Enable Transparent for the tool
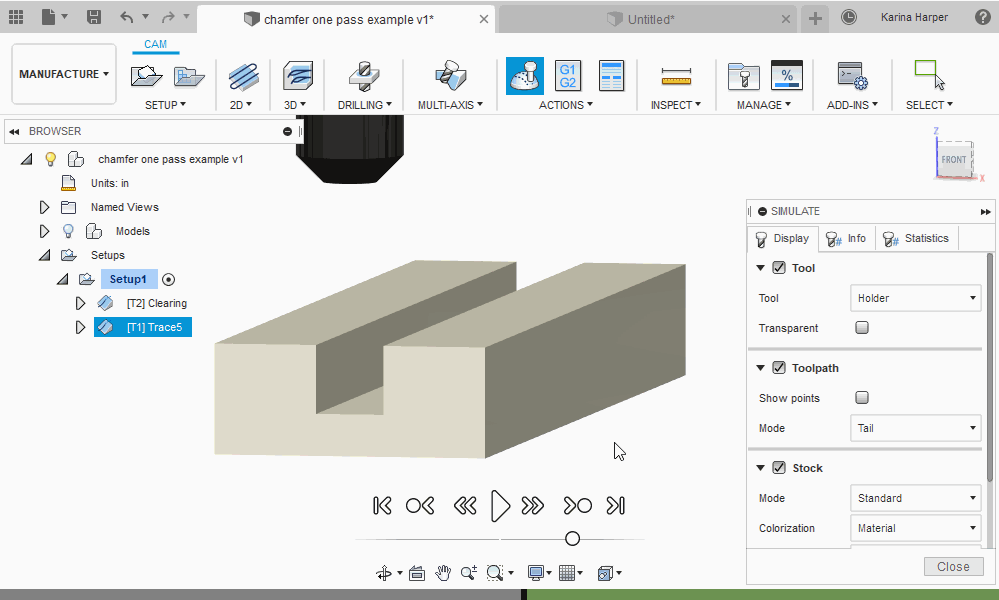Viewport: 999px width, 600px height. point(861,327)
